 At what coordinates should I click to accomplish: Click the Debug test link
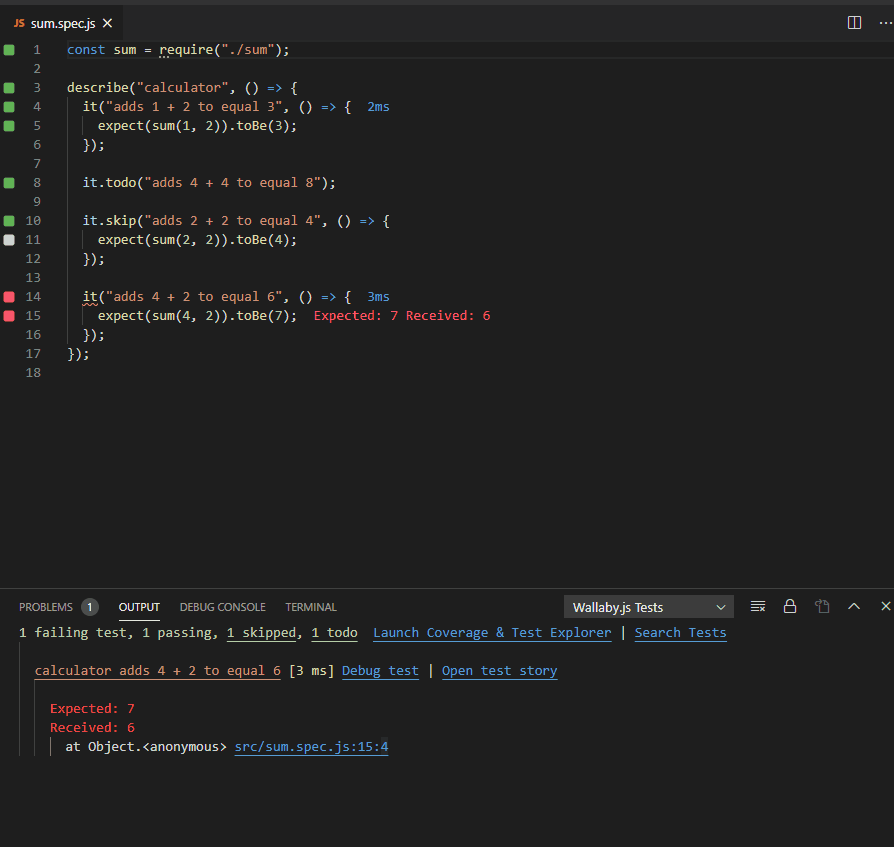[380, 671]
